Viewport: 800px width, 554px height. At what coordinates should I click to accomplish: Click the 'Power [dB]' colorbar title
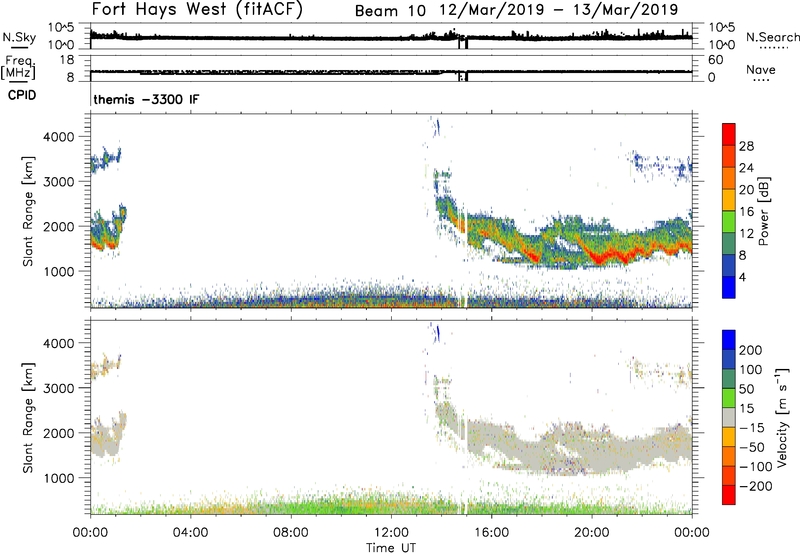coord(763,211)
